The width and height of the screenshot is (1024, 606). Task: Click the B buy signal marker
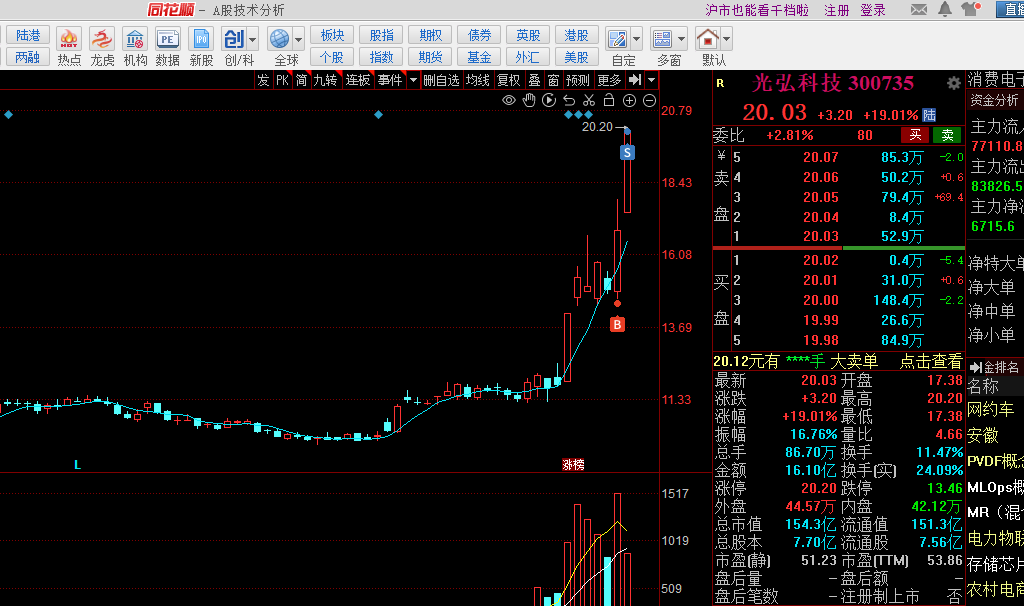pyautogui.click(x=617, y=325)
